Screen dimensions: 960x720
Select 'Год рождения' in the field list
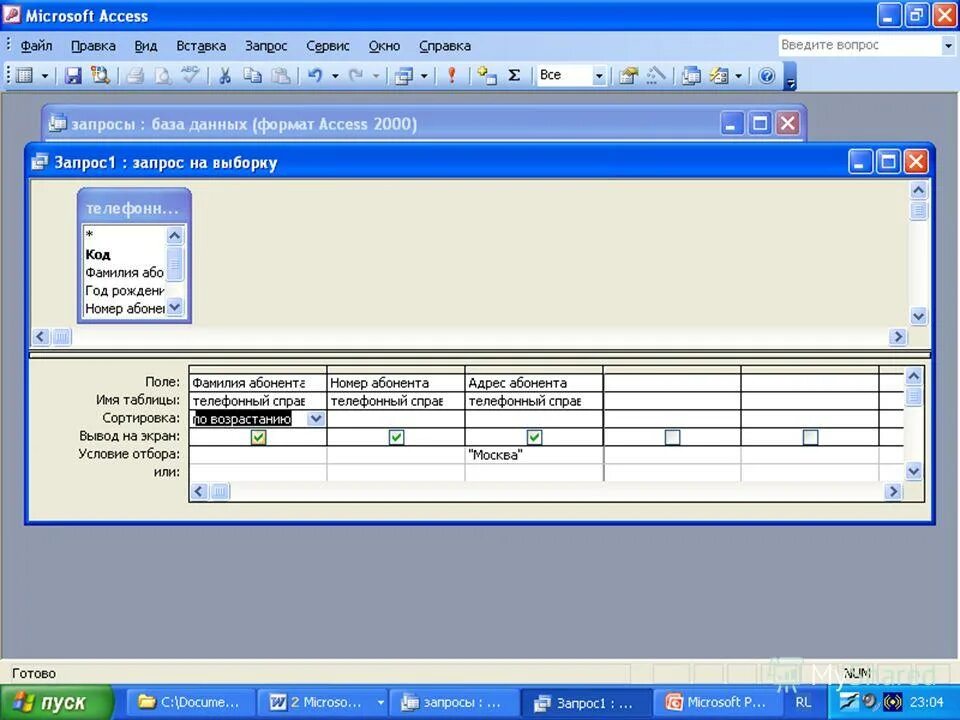tap(124, 290)
